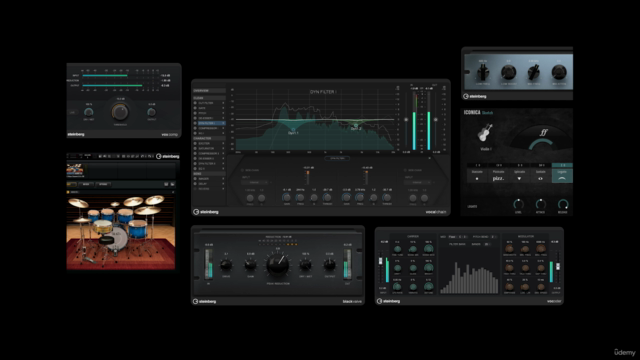Toggle the DYN FILTER I power button

(x=196, y=123)
